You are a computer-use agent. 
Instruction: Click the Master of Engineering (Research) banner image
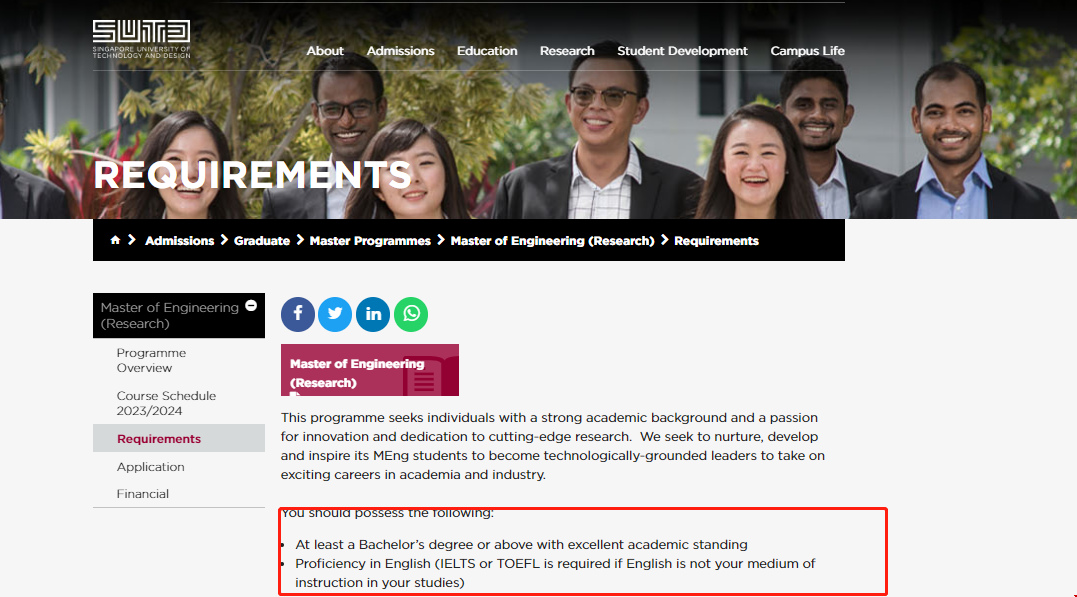[369, 369]
